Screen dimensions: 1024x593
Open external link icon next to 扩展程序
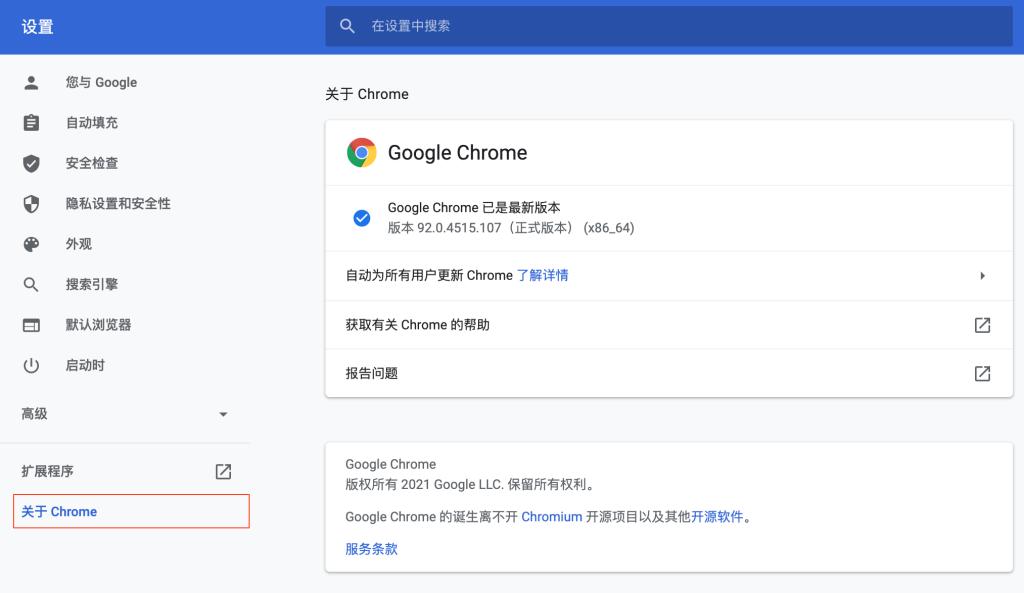tap(223, 471)
